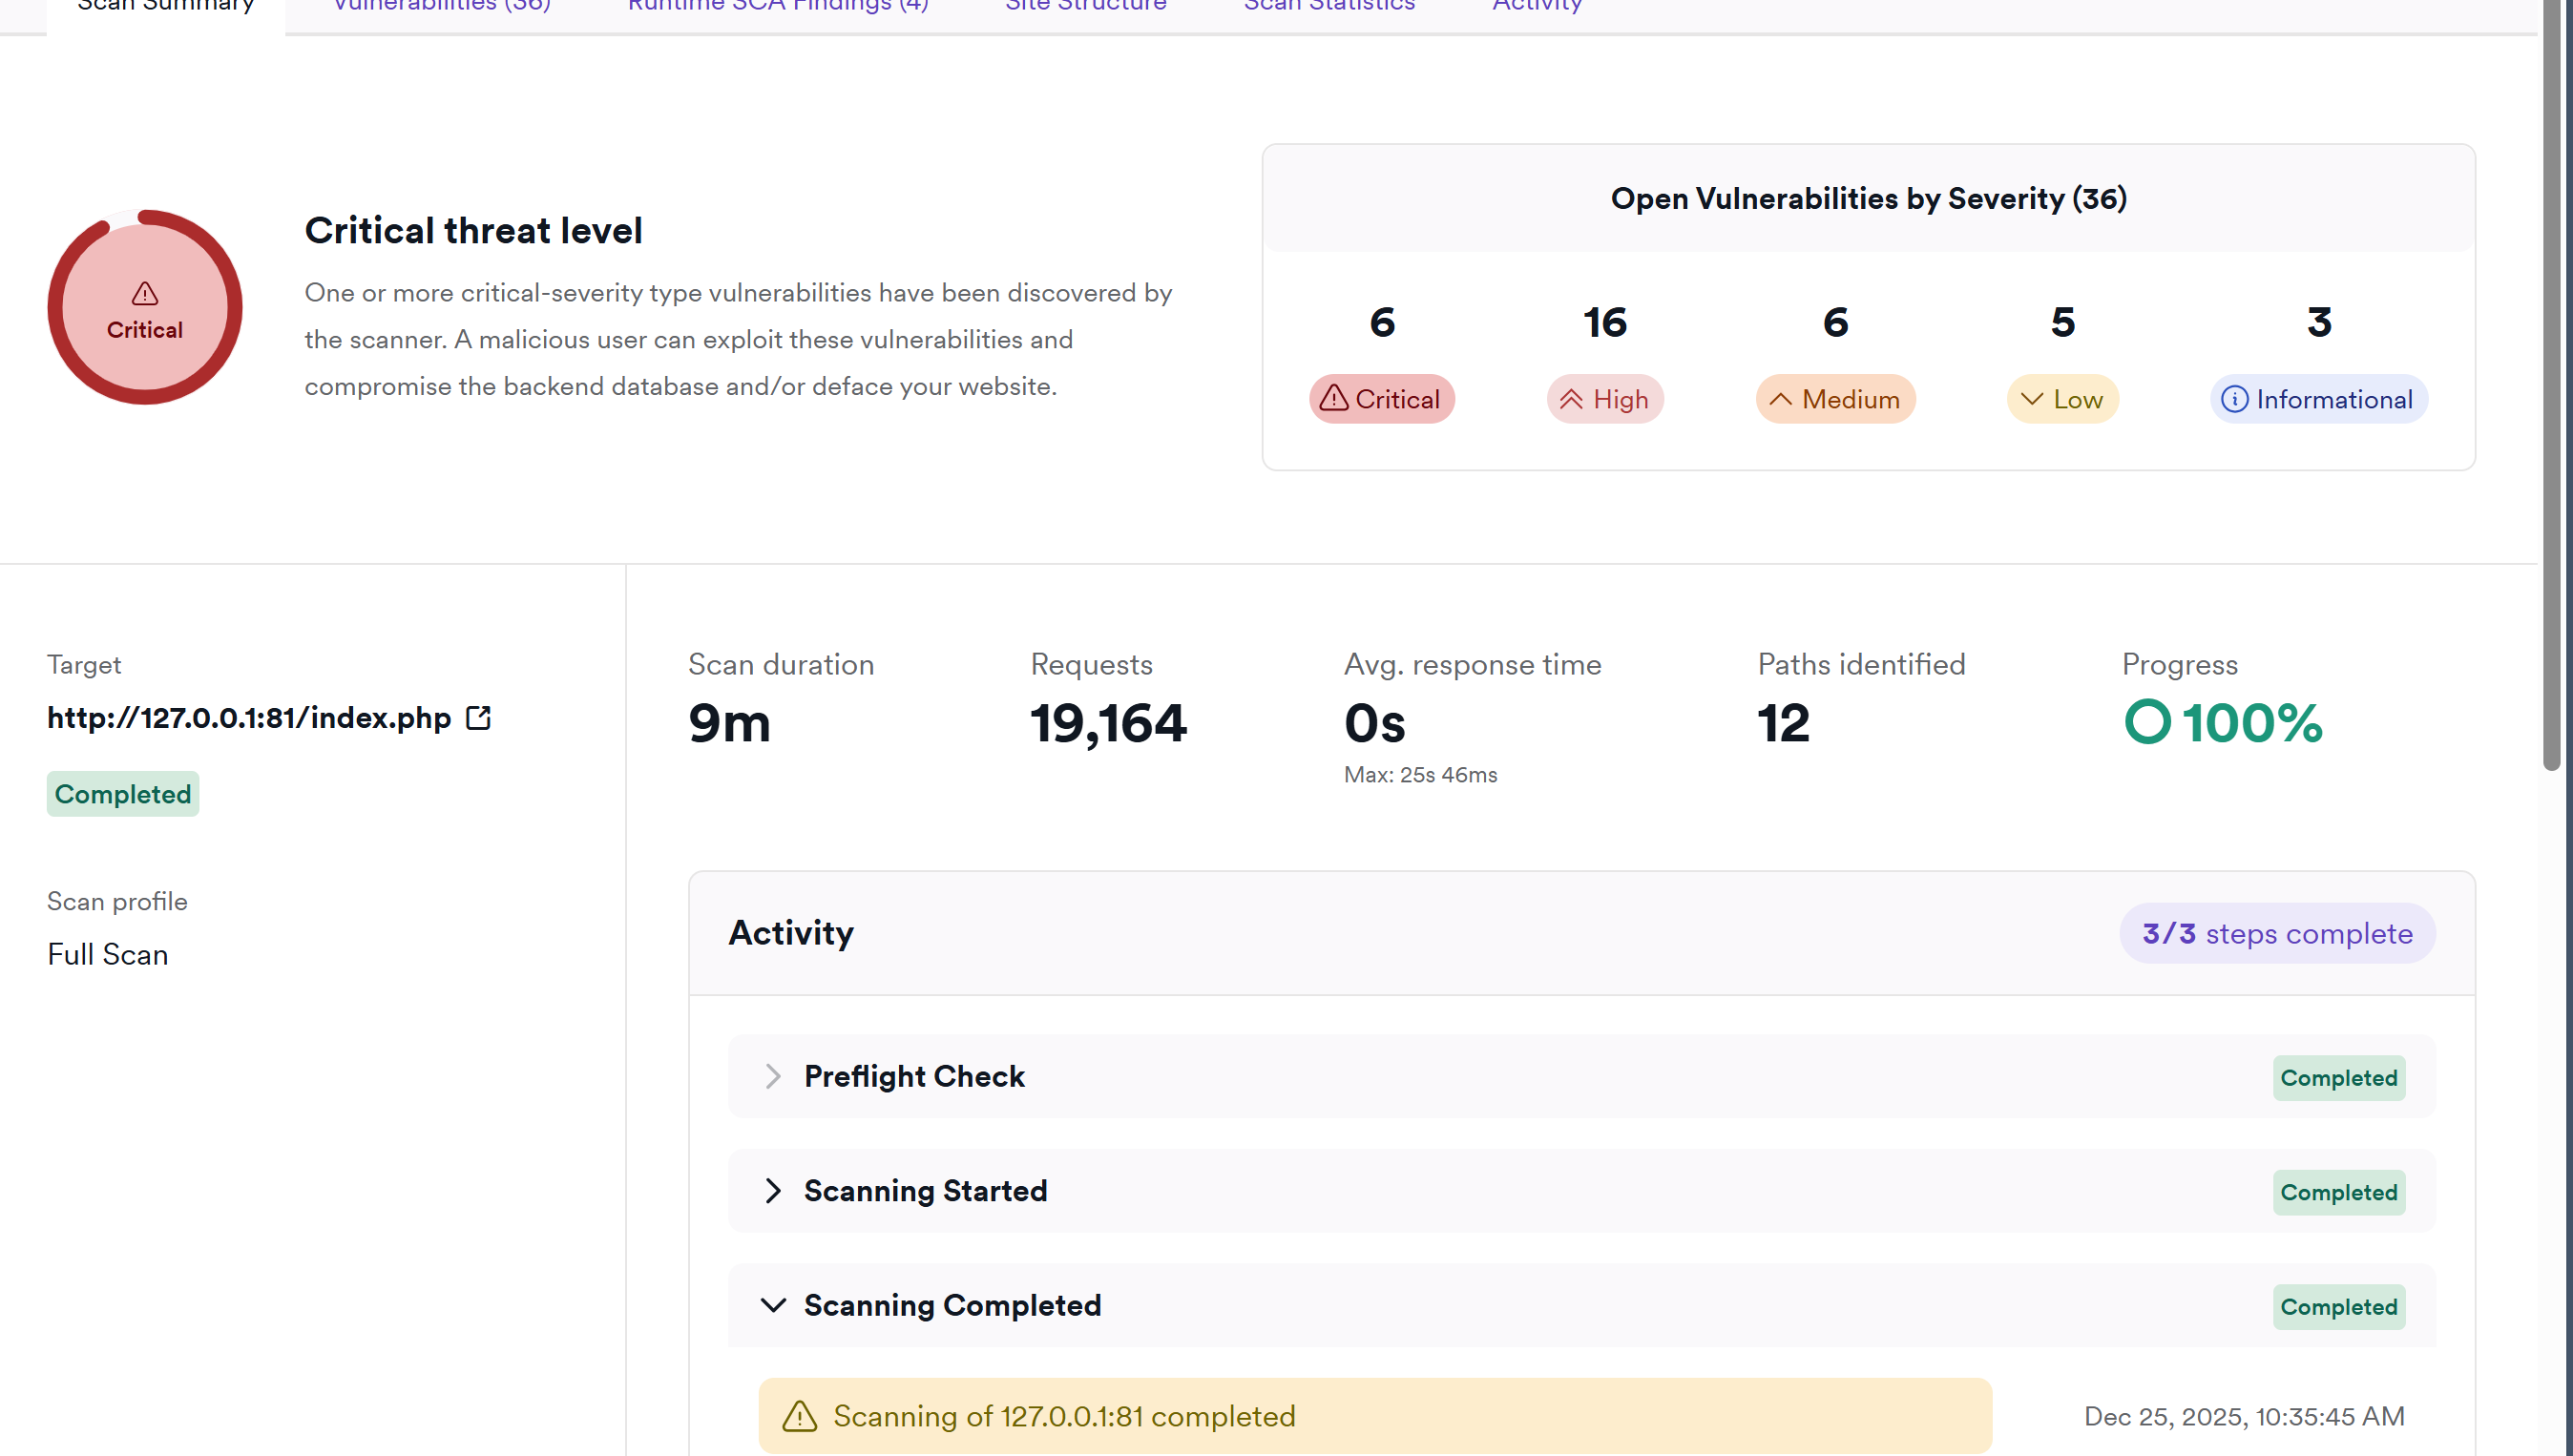The width and height of the screenshot is (2573, 1456).
Task: Click the Critical warning triangle badge icon
Action: pos(1333,399)
